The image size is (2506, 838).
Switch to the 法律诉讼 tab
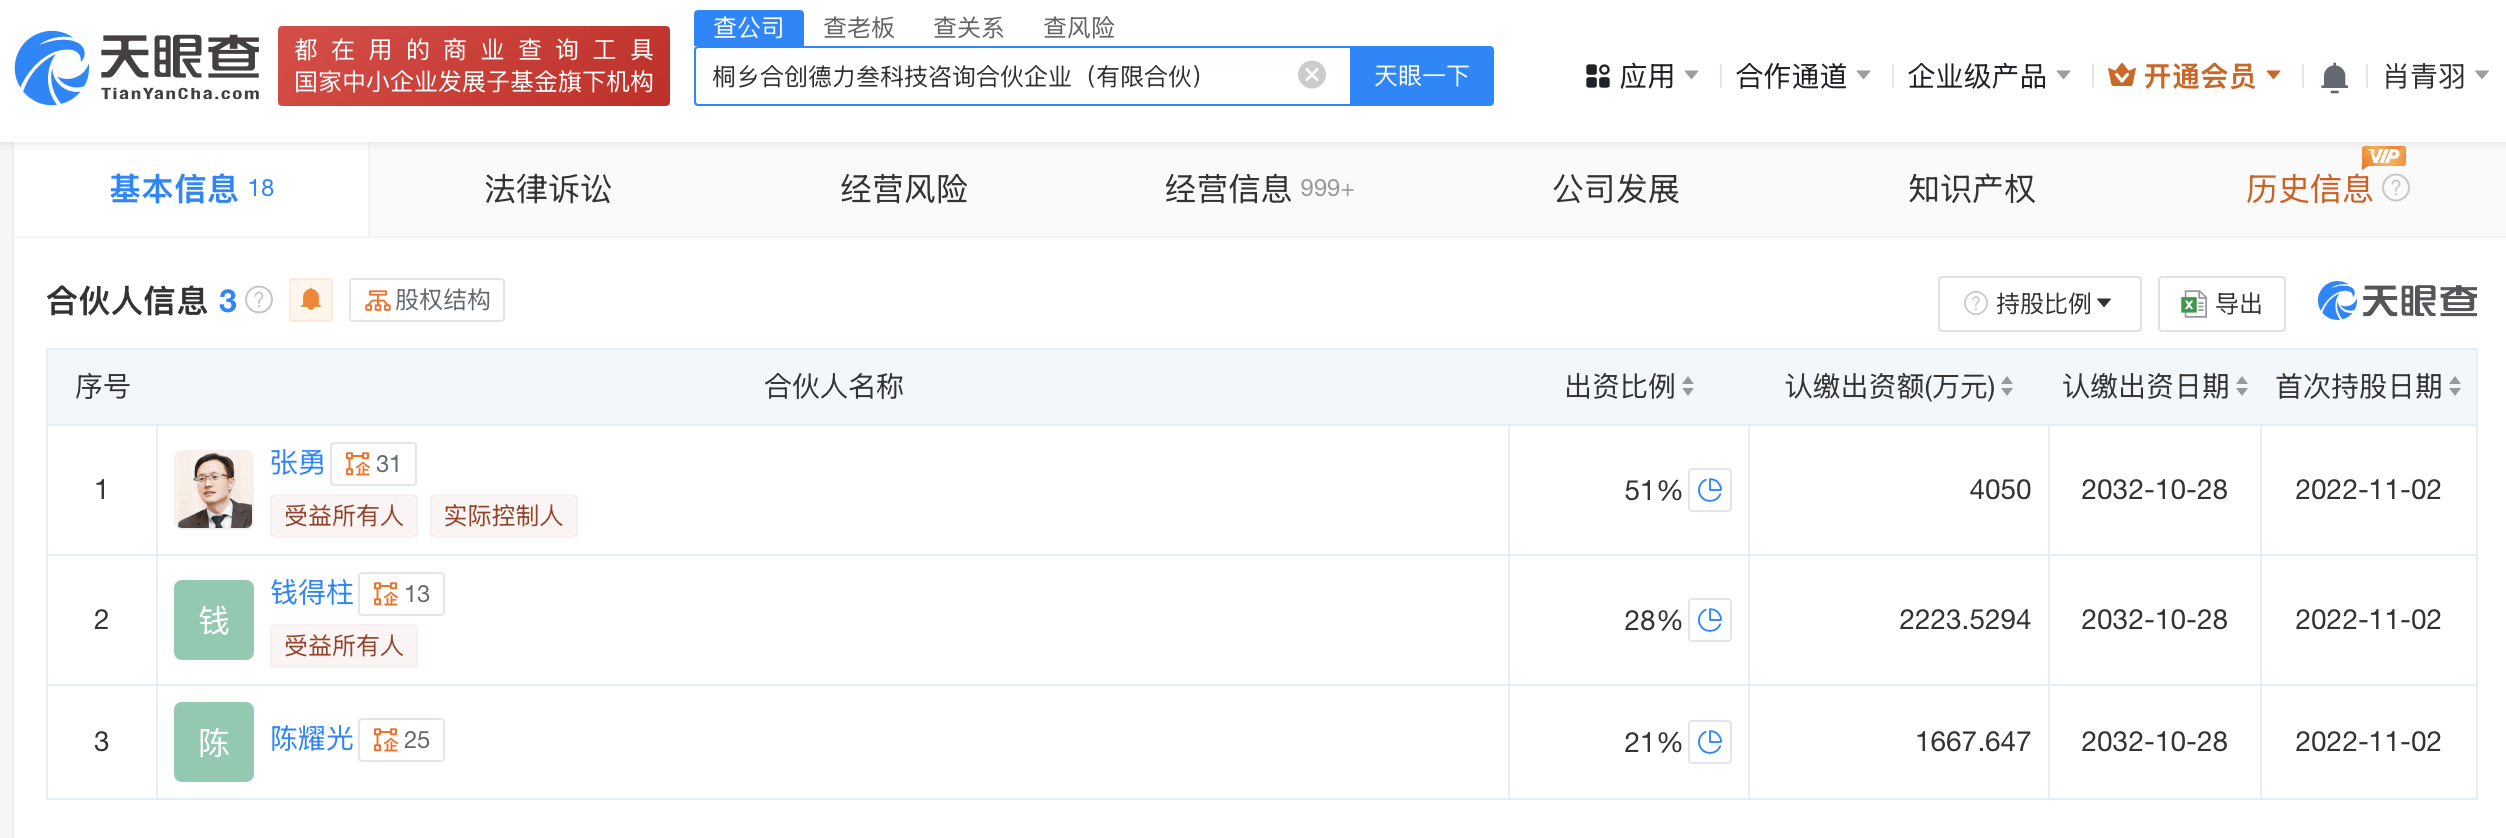coord(547,189)
